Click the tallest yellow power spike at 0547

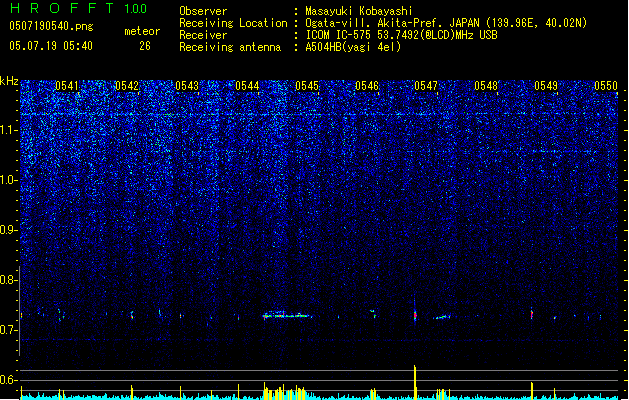pos(415,382)
